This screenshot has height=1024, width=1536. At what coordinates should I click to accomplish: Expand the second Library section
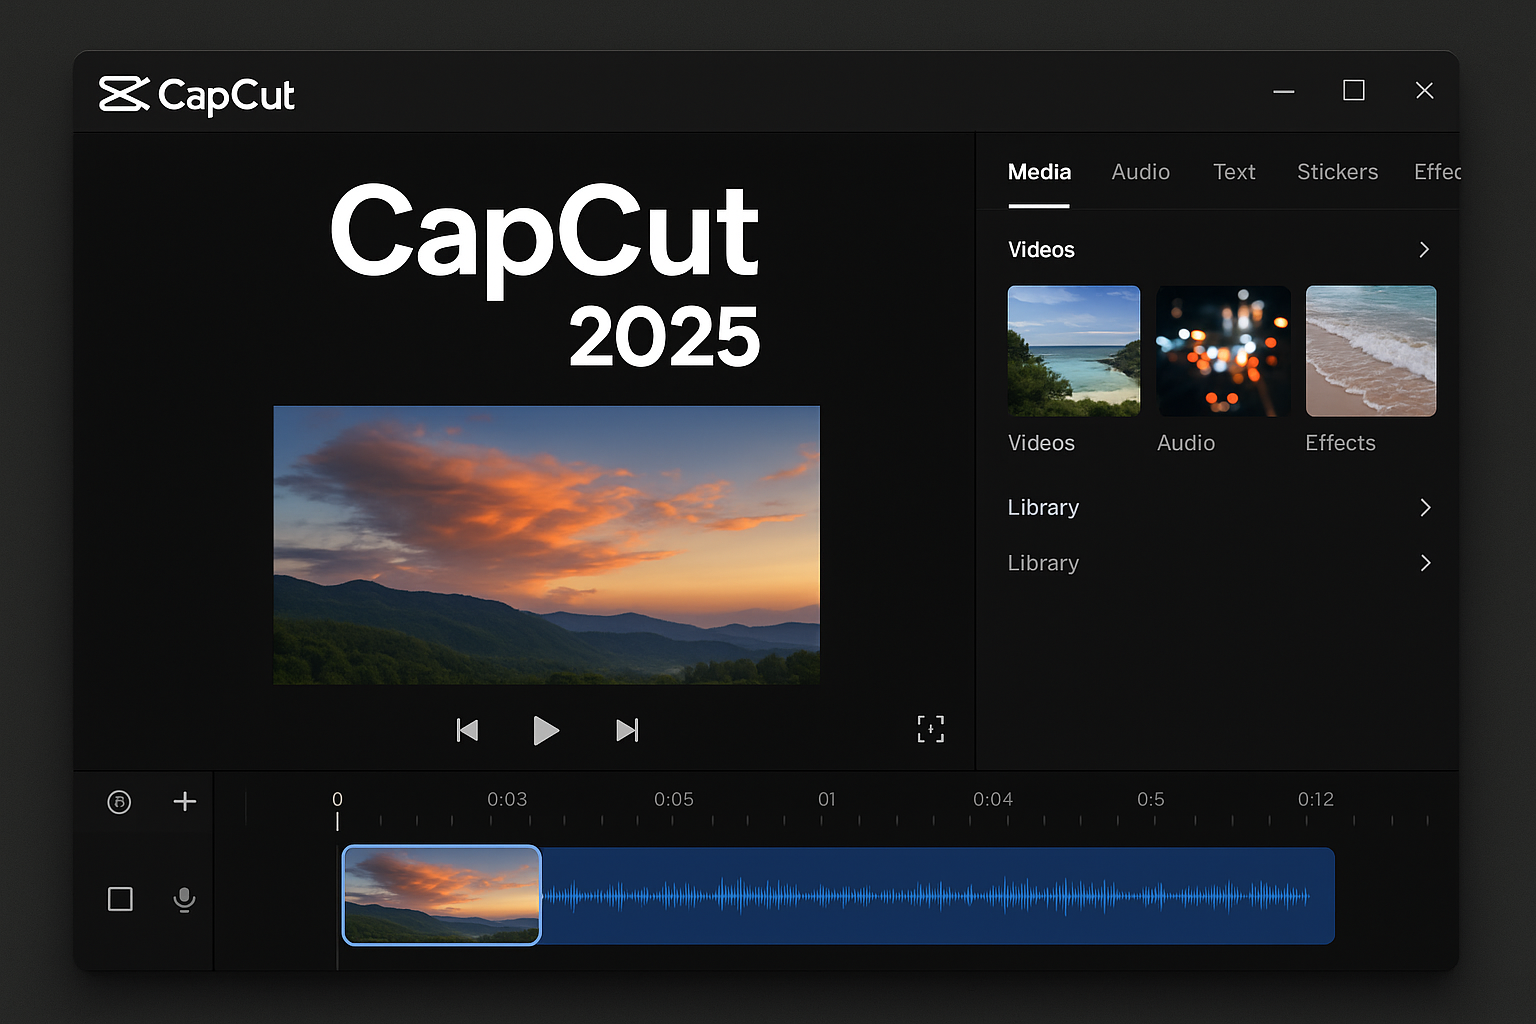[1425, 563]
